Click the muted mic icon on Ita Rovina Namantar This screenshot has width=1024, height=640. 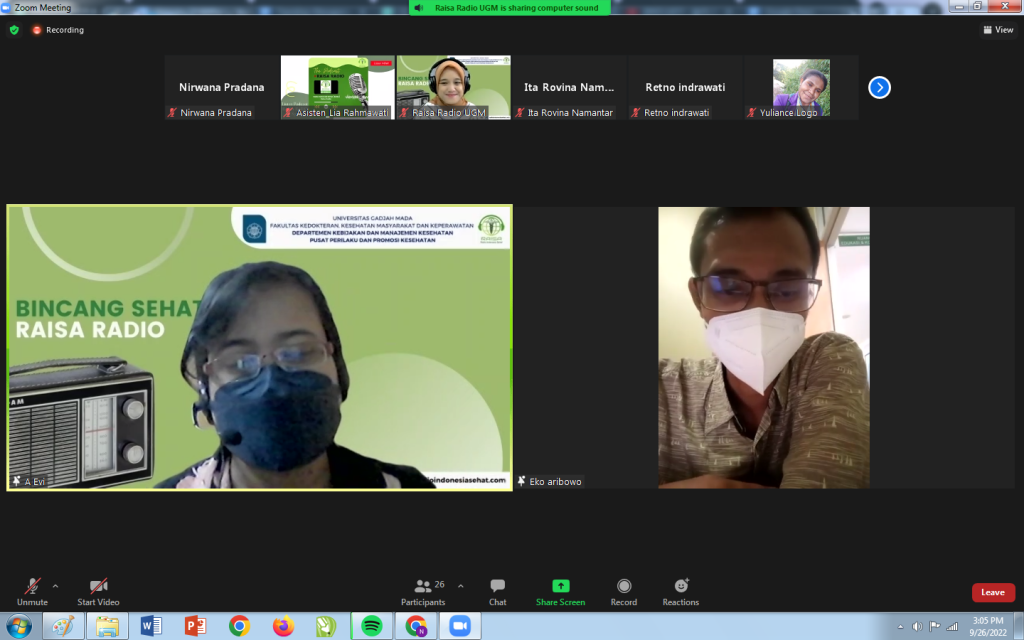[520, 112]
